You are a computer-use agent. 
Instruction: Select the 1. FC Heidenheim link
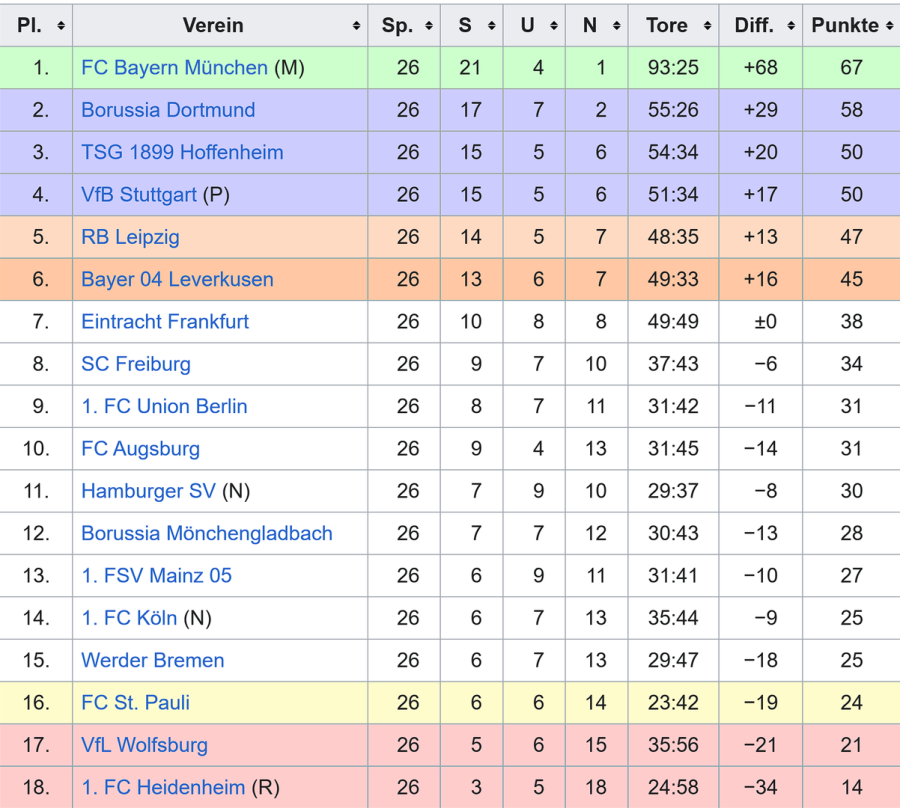pos(163,788)
